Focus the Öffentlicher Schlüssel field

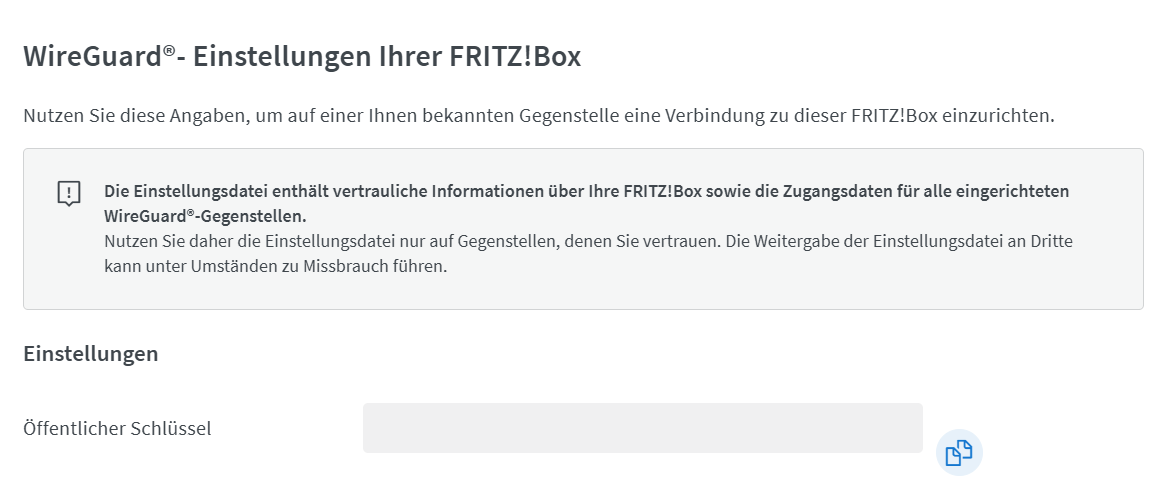click(642, 428)
